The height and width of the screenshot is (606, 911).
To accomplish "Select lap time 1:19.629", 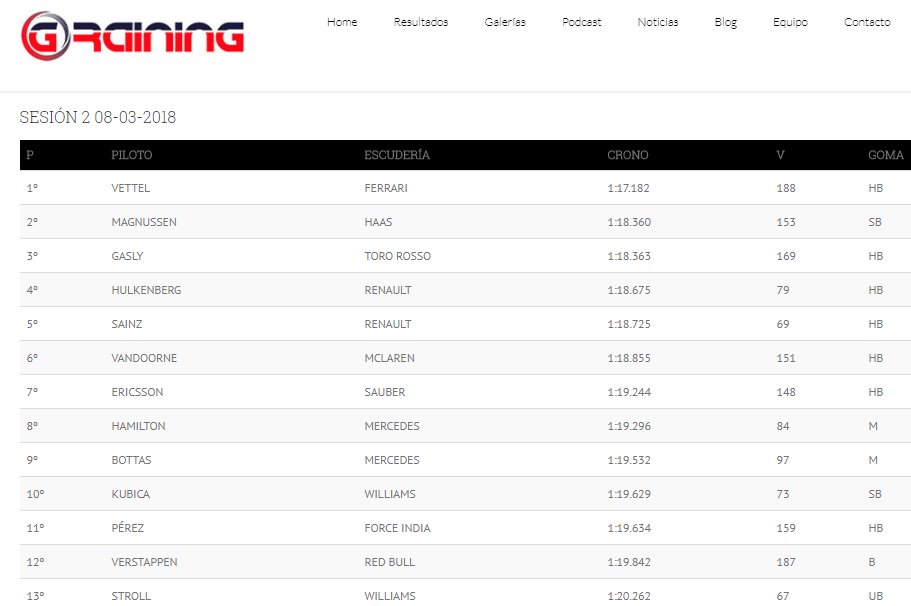I will click(x=629, y=494).
